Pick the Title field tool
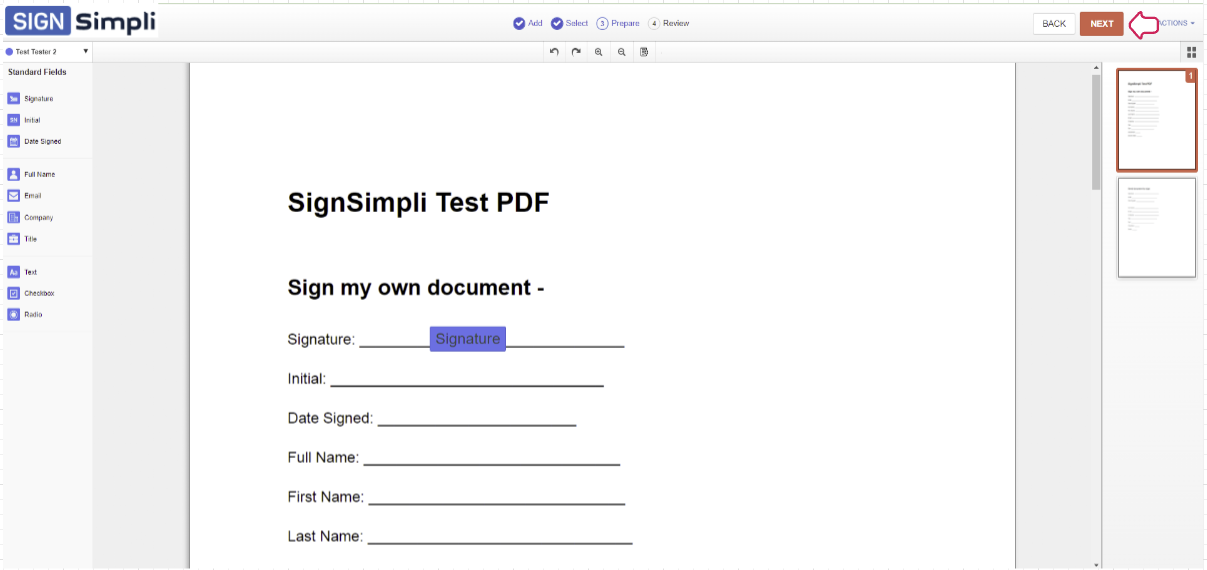1207x570 pixels. coord(30,240)
